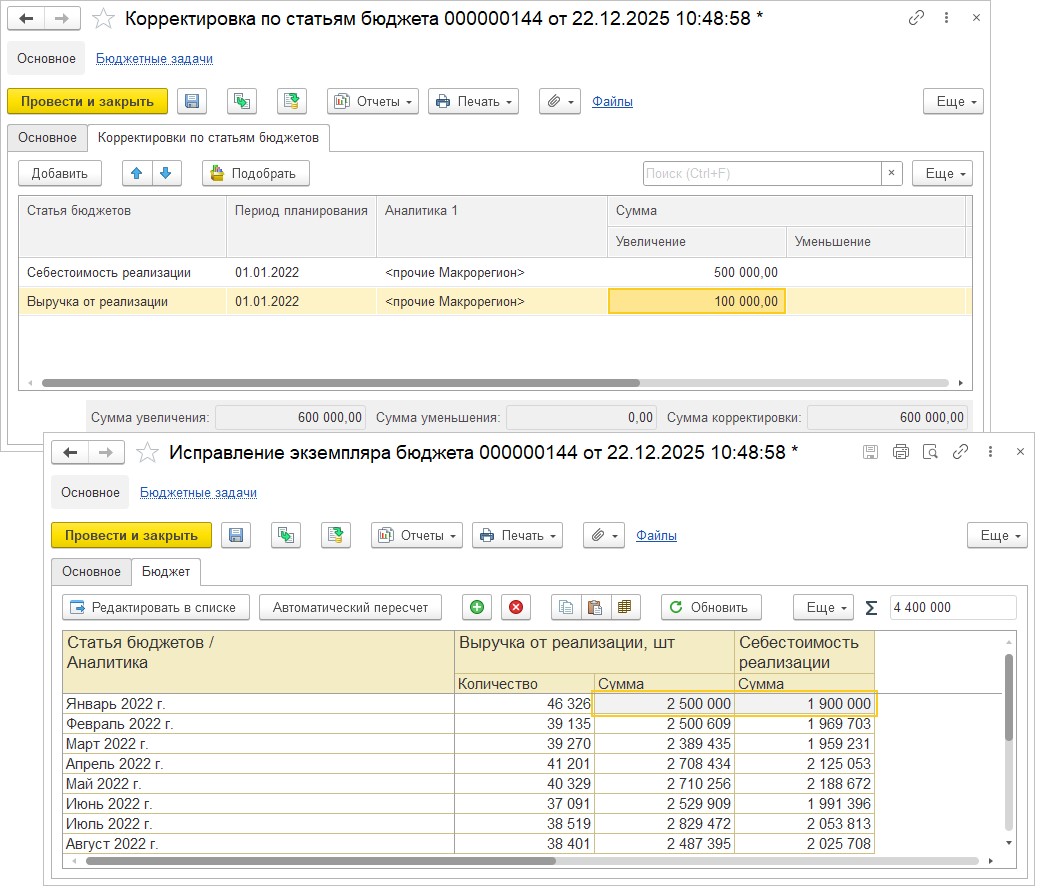The height and width of the screenshot is (892, 1040).
Task: Click the red delete icon in Бюджет toolbar
Action: (x=516, y=607)
